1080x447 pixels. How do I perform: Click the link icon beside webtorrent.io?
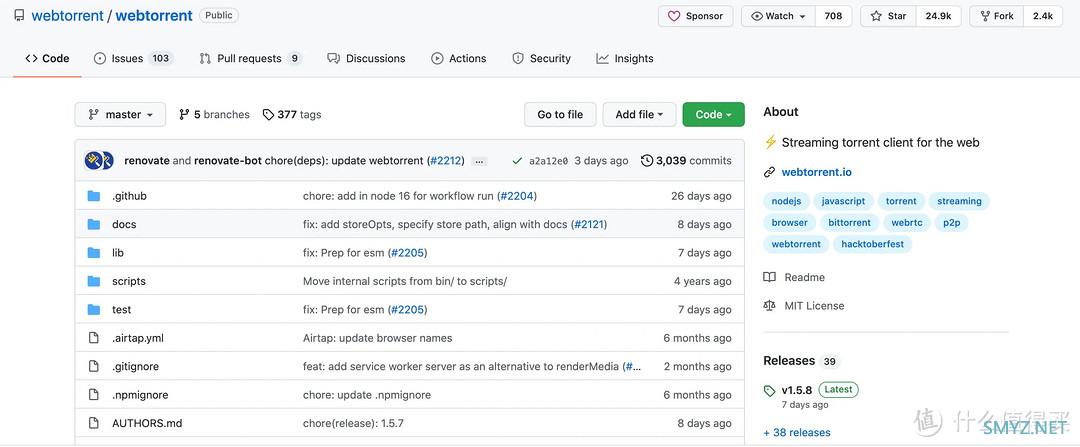click(769, 172)
